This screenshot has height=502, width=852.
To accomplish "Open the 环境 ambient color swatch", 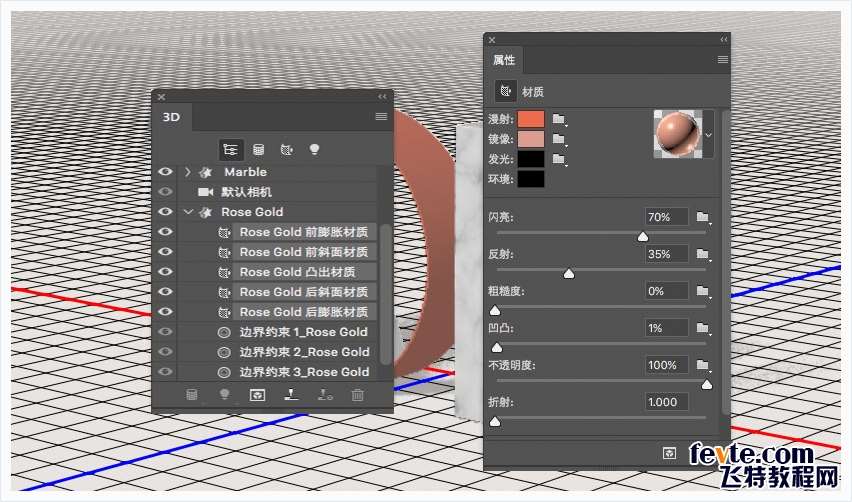I will pos(531,179).
